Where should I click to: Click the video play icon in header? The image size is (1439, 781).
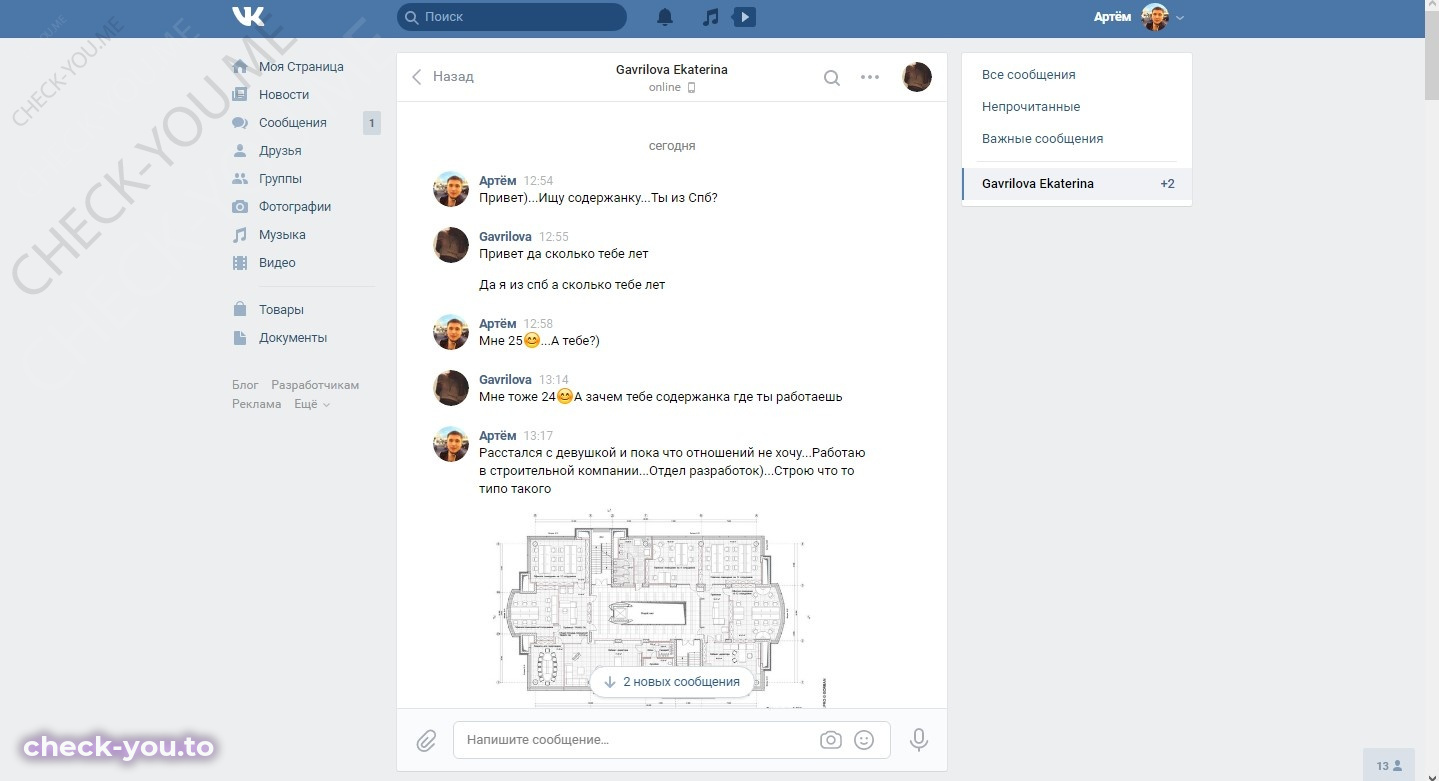click(x=744, y=17)
